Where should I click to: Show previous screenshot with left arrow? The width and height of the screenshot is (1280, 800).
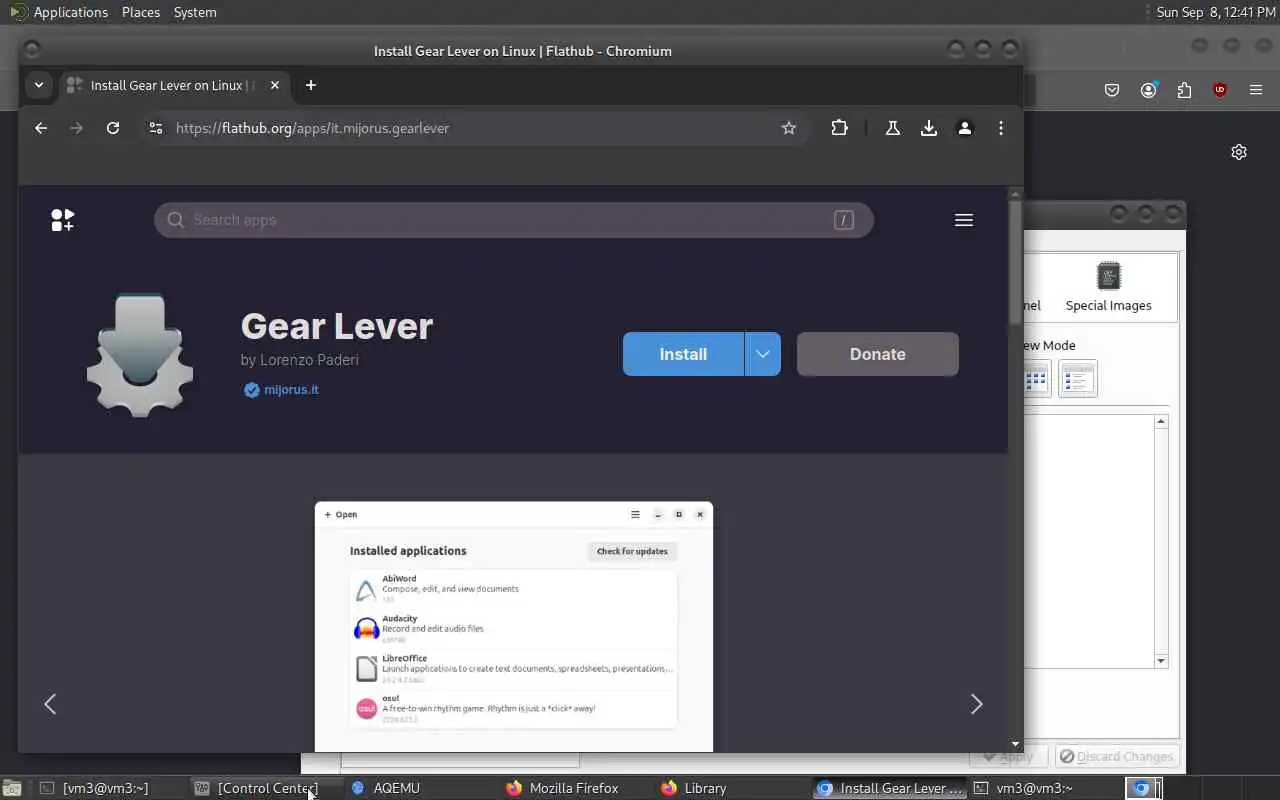point(50,704)
